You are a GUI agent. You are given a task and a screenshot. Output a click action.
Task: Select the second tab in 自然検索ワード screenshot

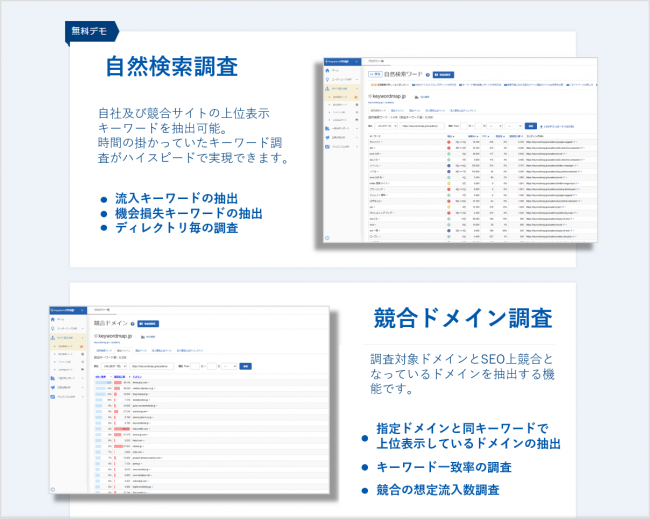[x=398, y=111]
